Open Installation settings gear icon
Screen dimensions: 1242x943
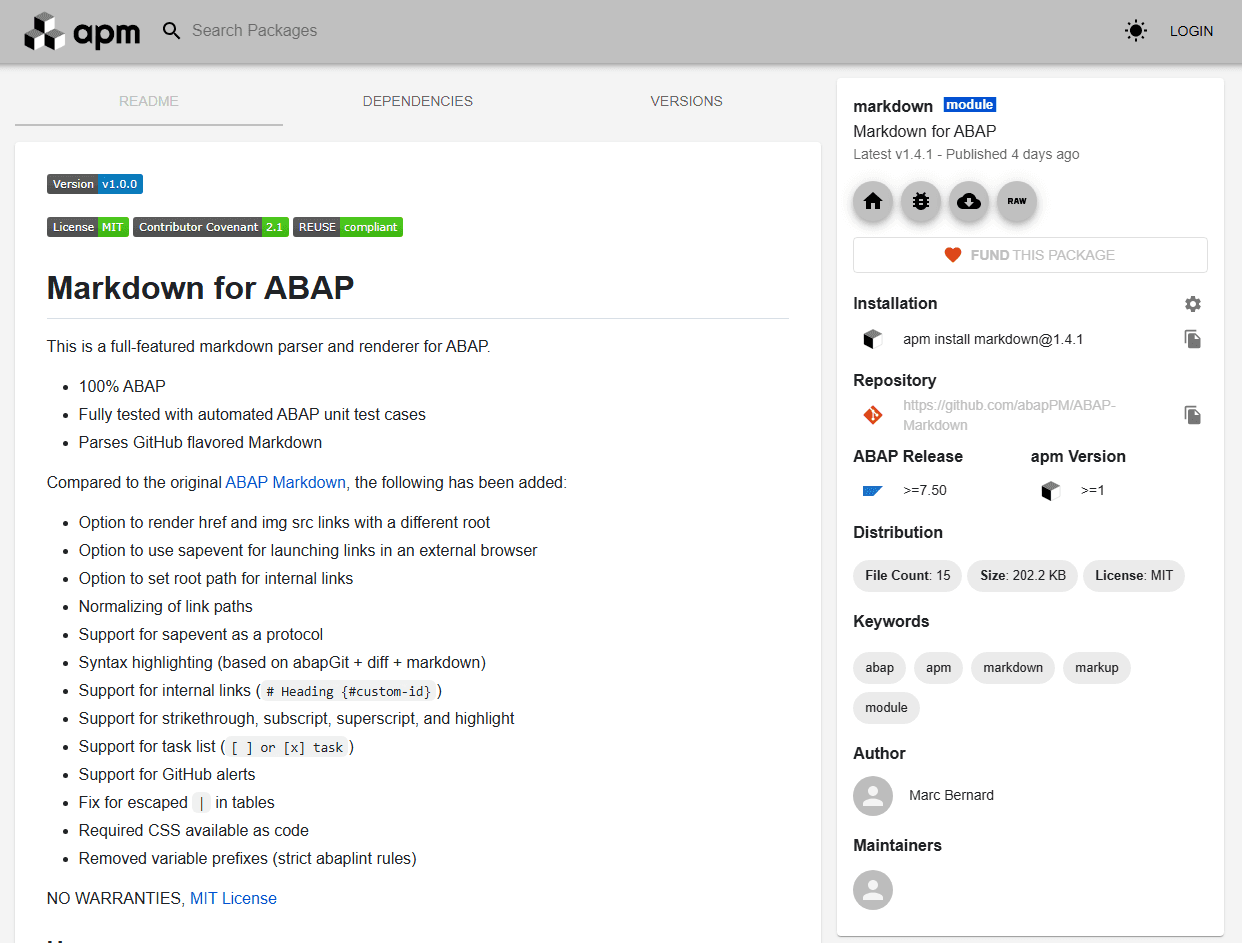pos(1193,304)
